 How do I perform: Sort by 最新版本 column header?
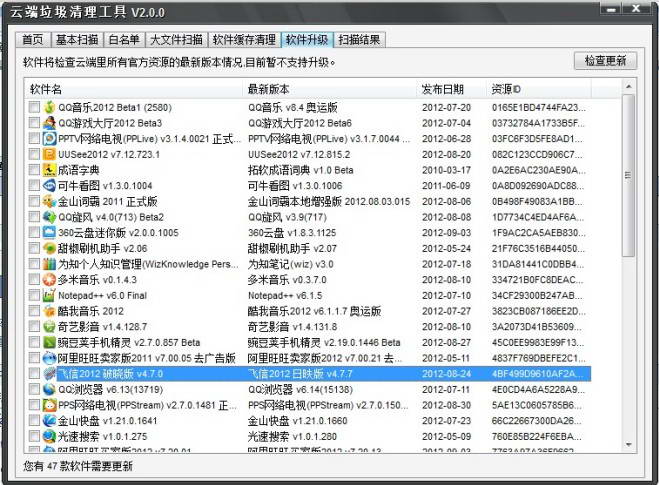pyautogui.click(x=329, y=89)
